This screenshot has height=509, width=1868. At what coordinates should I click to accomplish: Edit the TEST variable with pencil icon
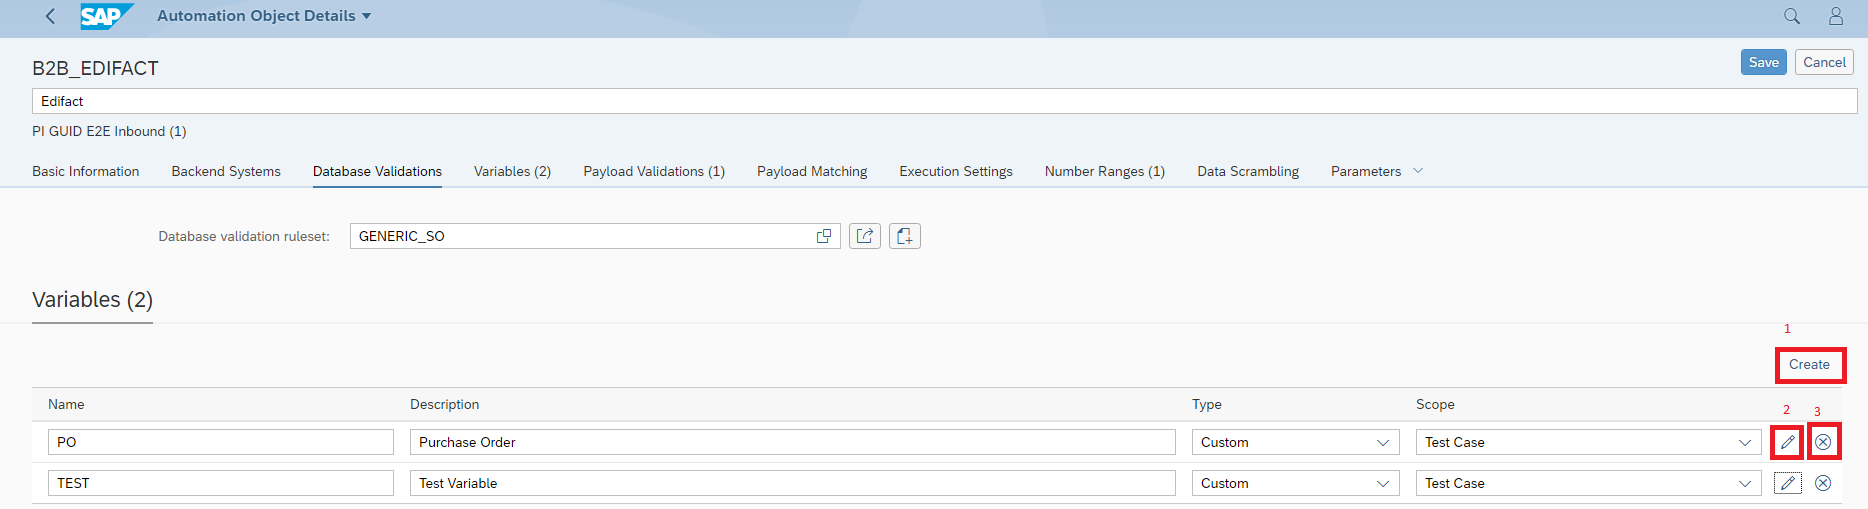[x=1787, y=483]
